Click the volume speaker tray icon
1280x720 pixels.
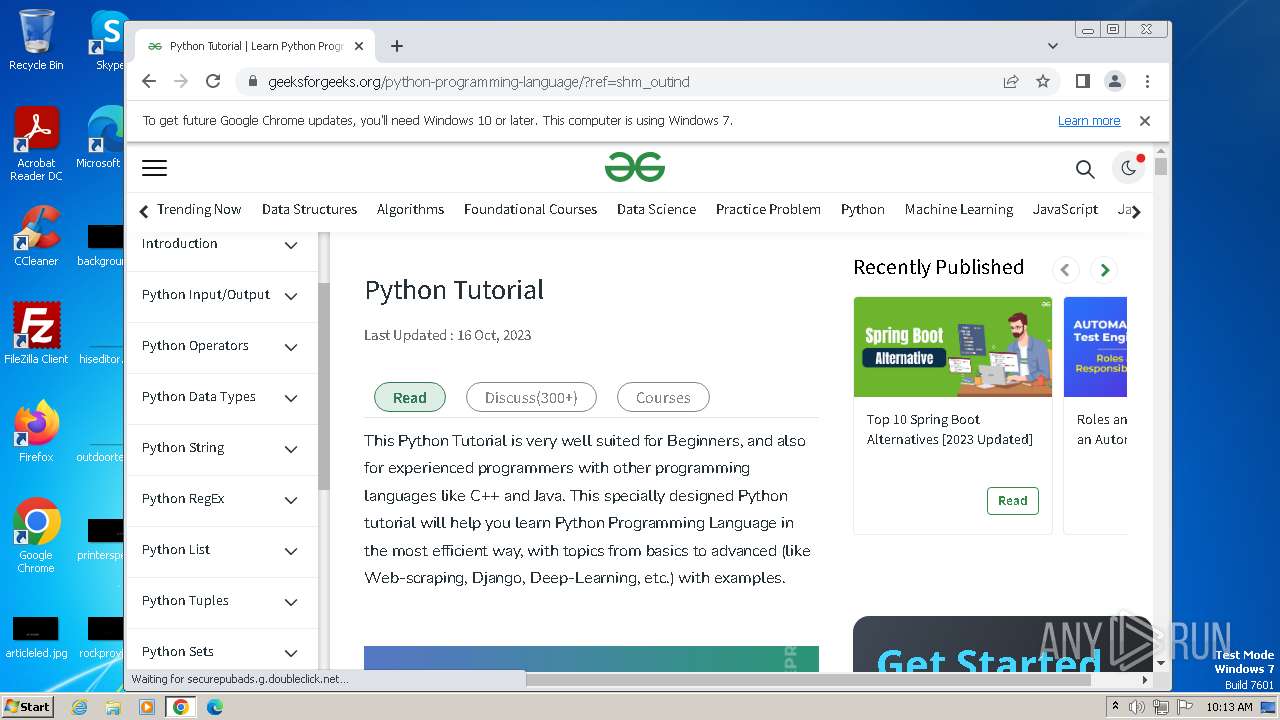(1137, 707)
